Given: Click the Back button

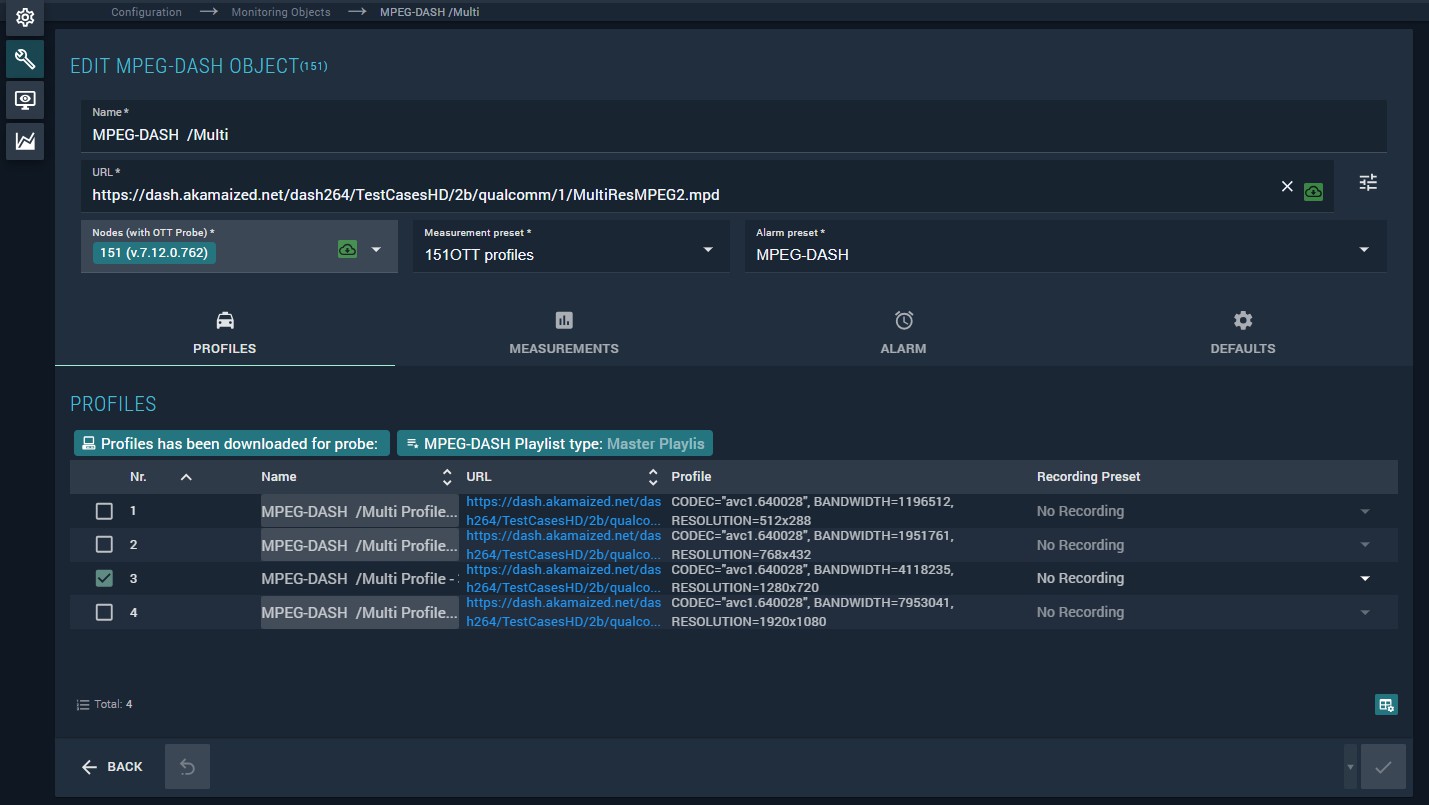Looking at the screenshot, I should 112,767.
